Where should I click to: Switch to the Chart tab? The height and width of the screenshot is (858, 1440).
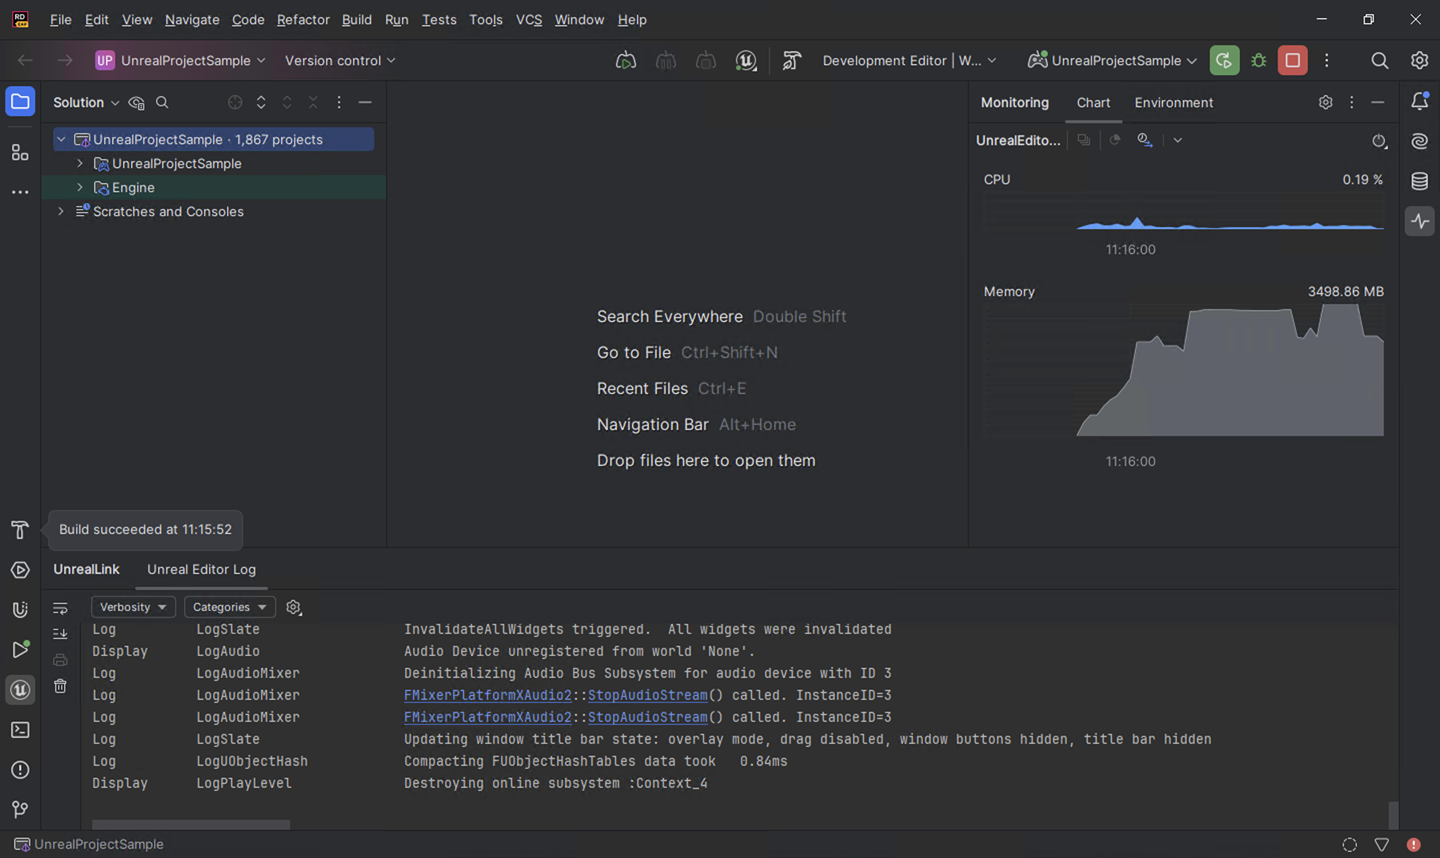click(1093, 103)
